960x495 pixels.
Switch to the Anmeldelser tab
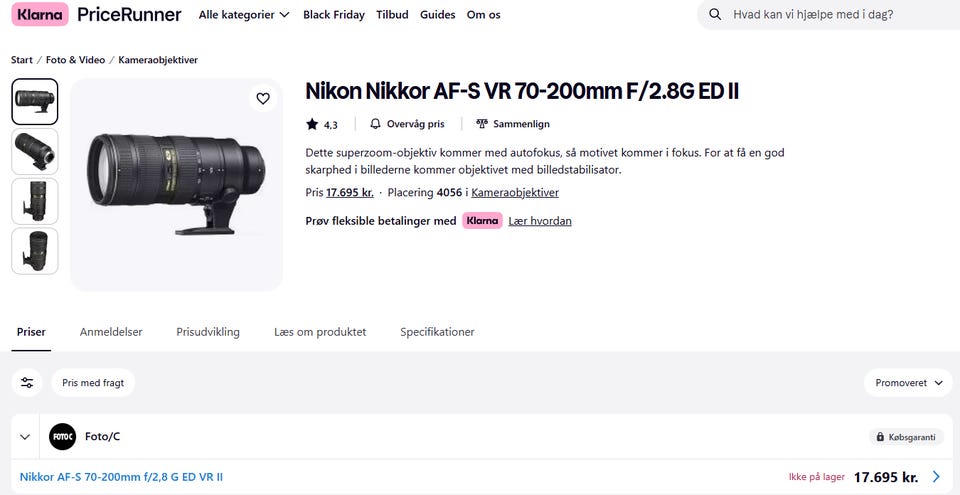[x=111, y=332]
